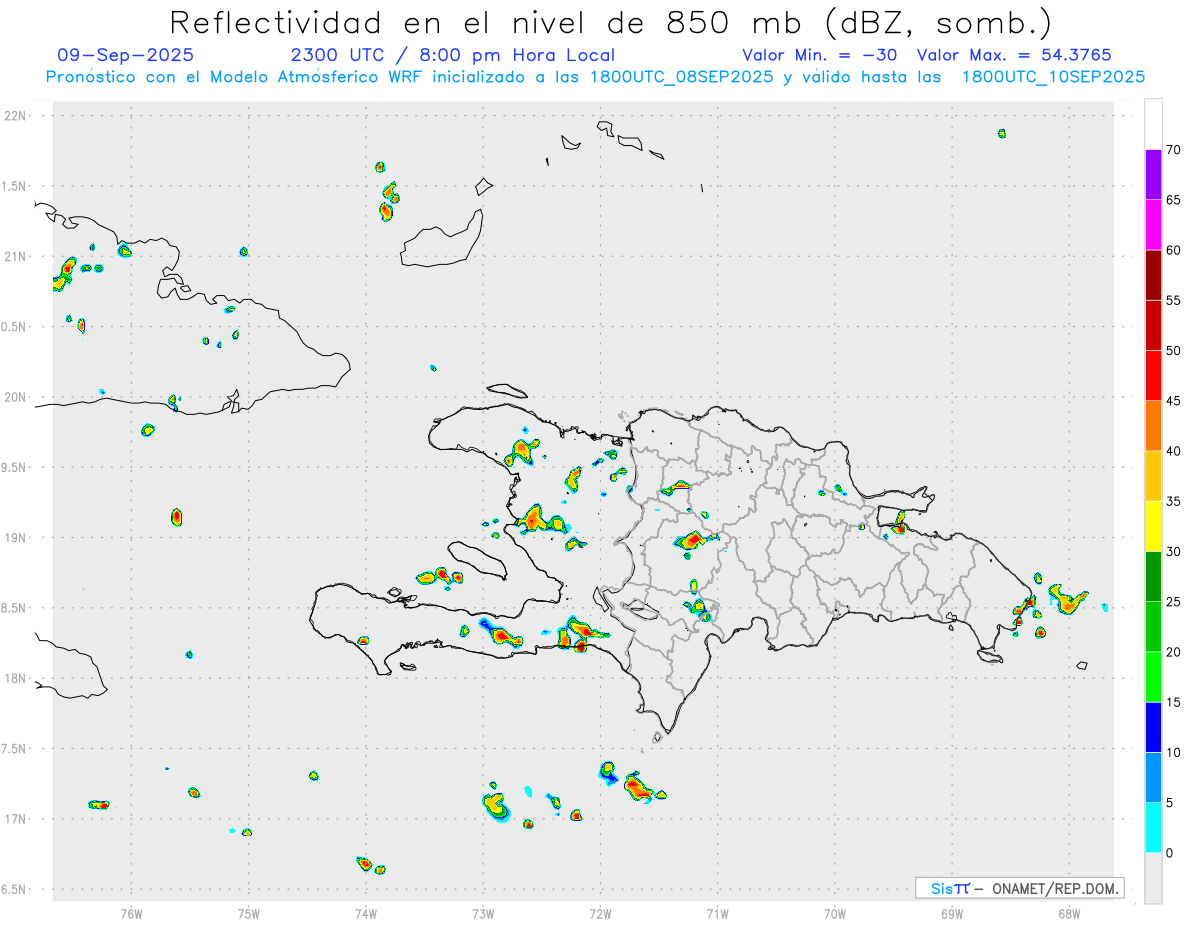This screenshot has width=1200, height=927.
Task: Click the "71W" longitude axis label
Action: click(717, 913)
